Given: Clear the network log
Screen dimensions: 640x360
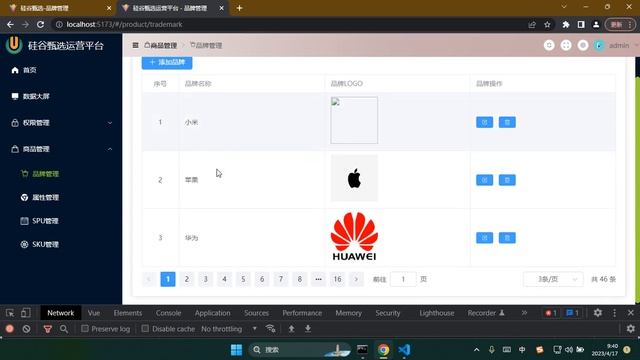Looking at the screenshot, I should coord(27,329).
